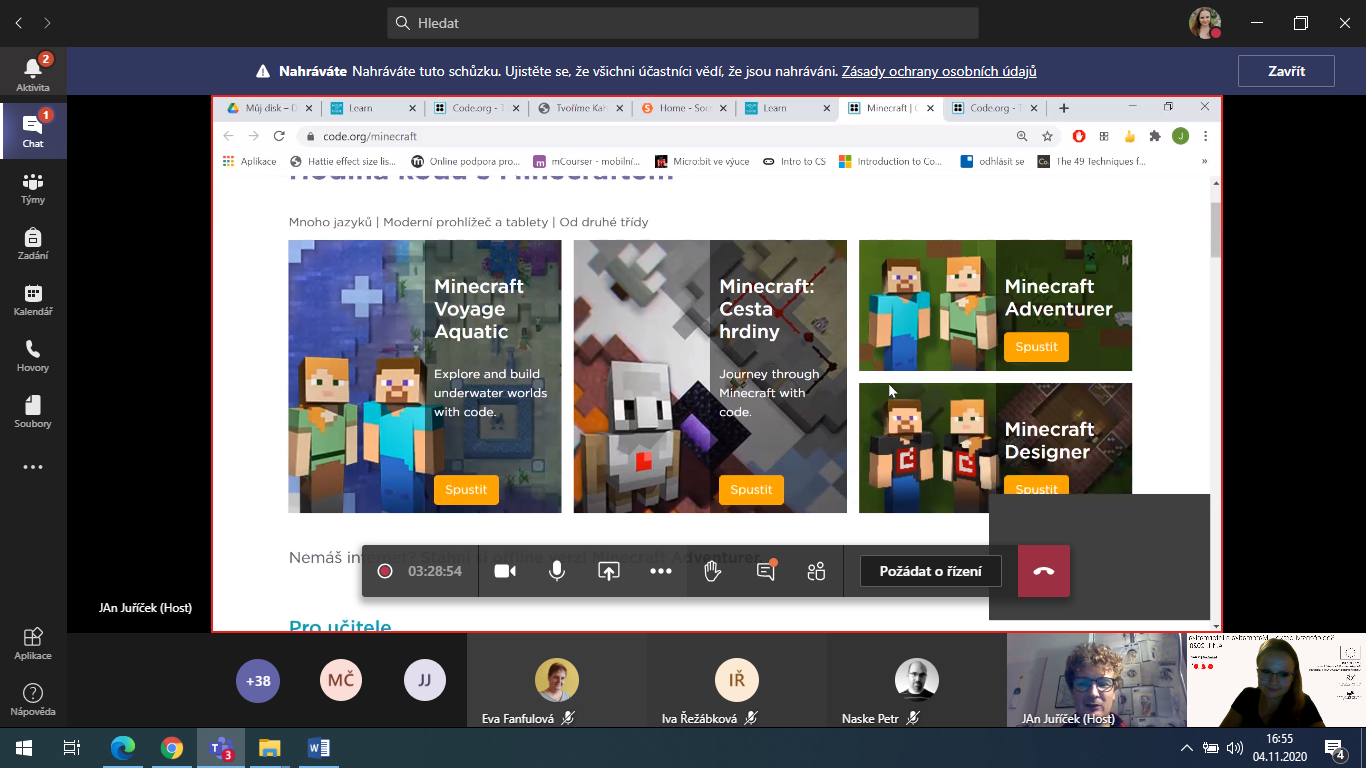Image resolution: width=1366 pixels, height=768 pixels.
Task: Click the Zavřít button on recording banner
Action: pyautogui.click(x=1286, y=71)
